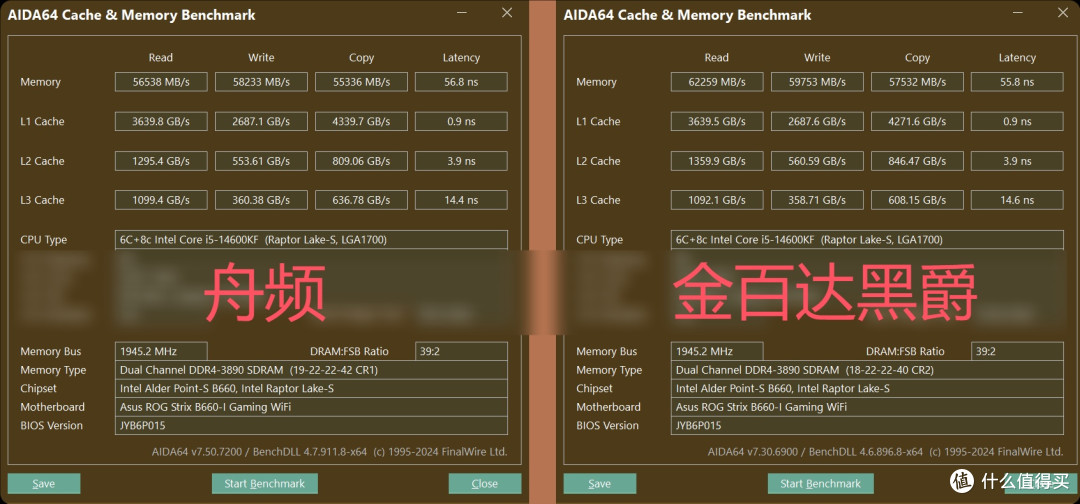1080x504 pixels.
Task: Click the L1 Cache Write field 2687.1 GB/s
Action: click(x=261, y=121)
